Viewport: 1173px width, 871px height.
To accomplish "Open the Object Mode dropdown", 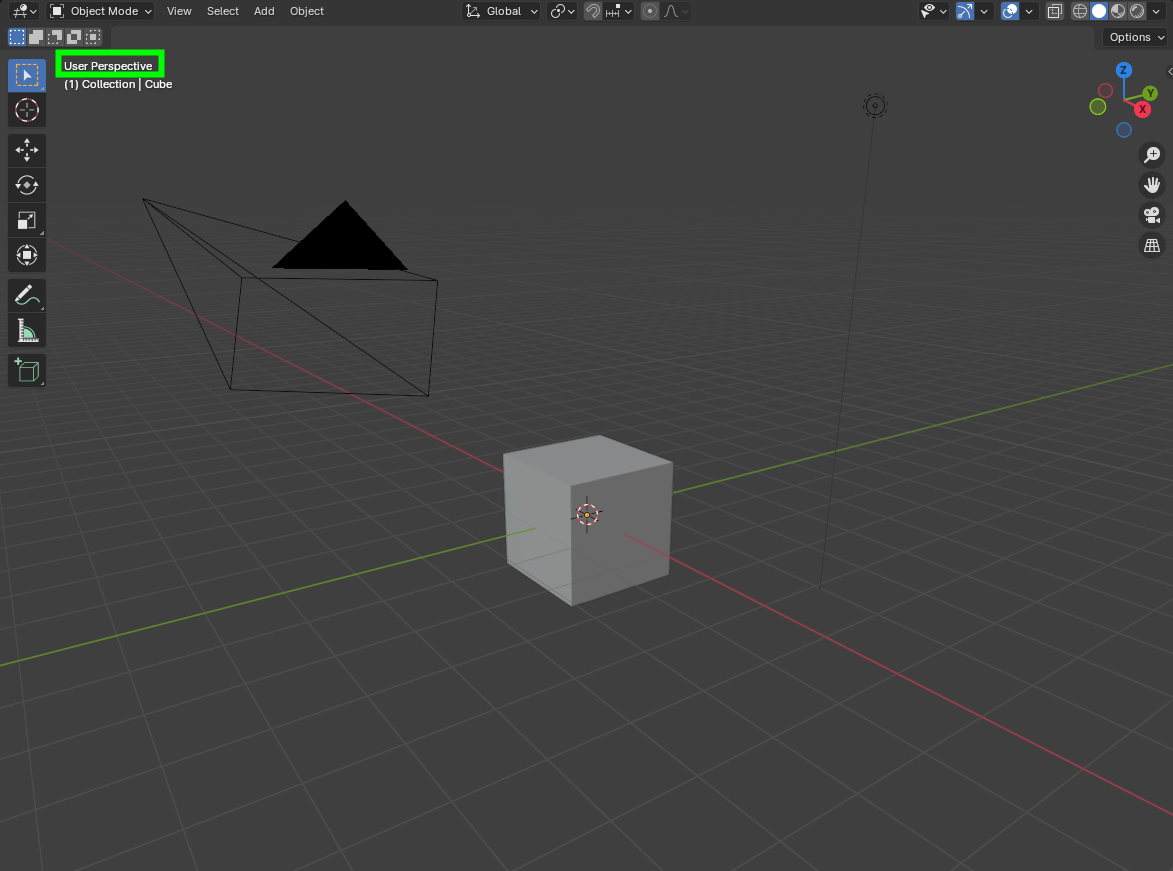I will pyautogui.click(x=99, y=11).
